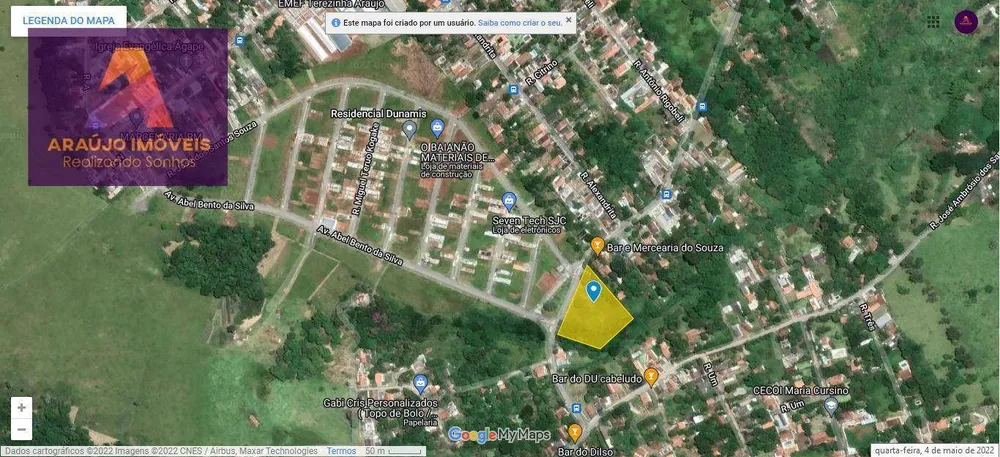This screenshot has height=457, width=1000.
Task: Open the account profile avatar
Action: click(x=966, y=22)
